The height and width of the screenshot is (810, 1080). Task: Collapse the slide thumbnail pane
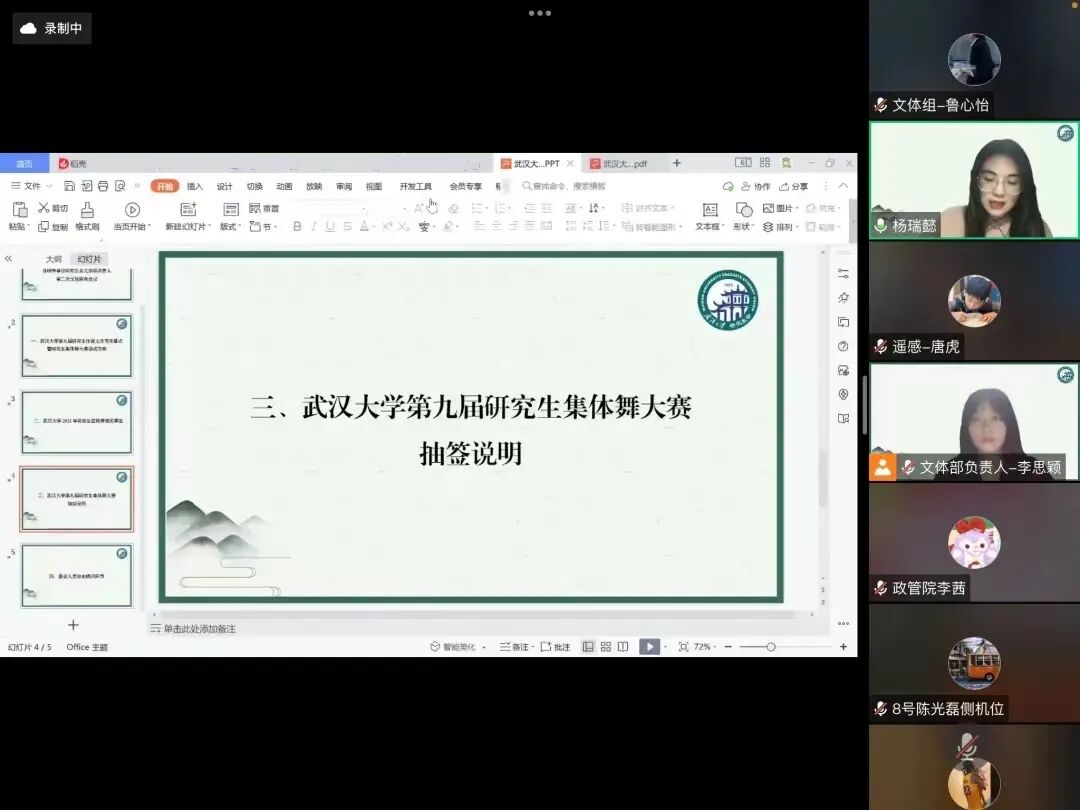(8, 259)
